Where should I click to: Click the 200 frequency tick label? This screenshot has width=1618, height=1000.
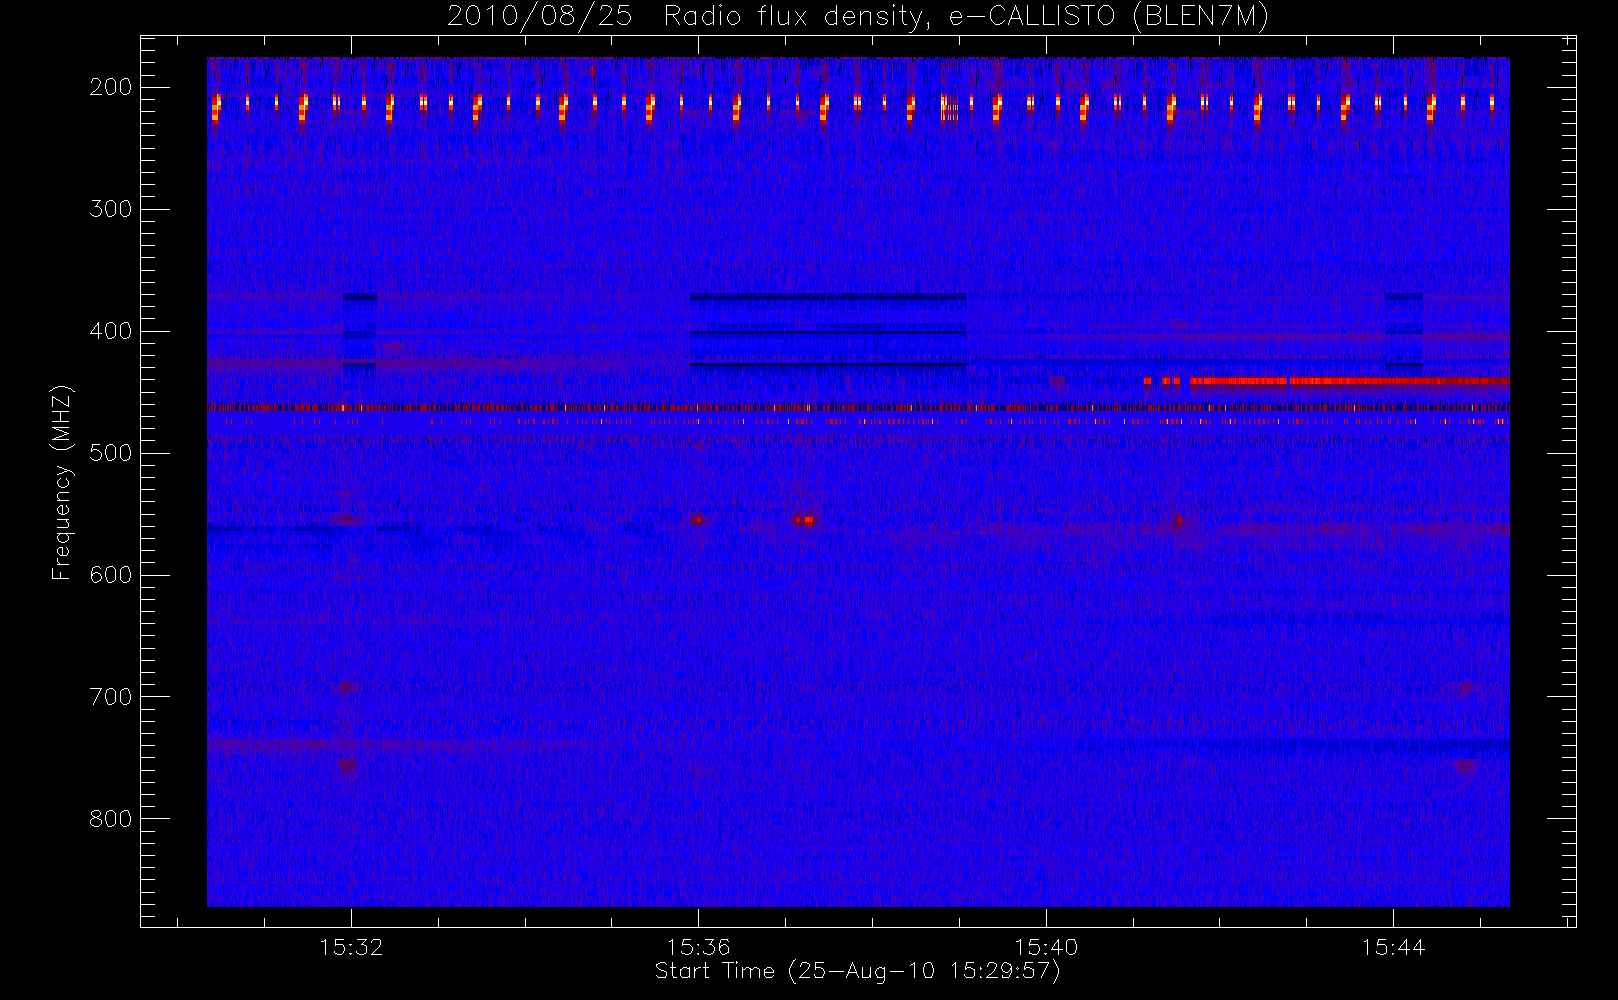[x=111, y=87]
